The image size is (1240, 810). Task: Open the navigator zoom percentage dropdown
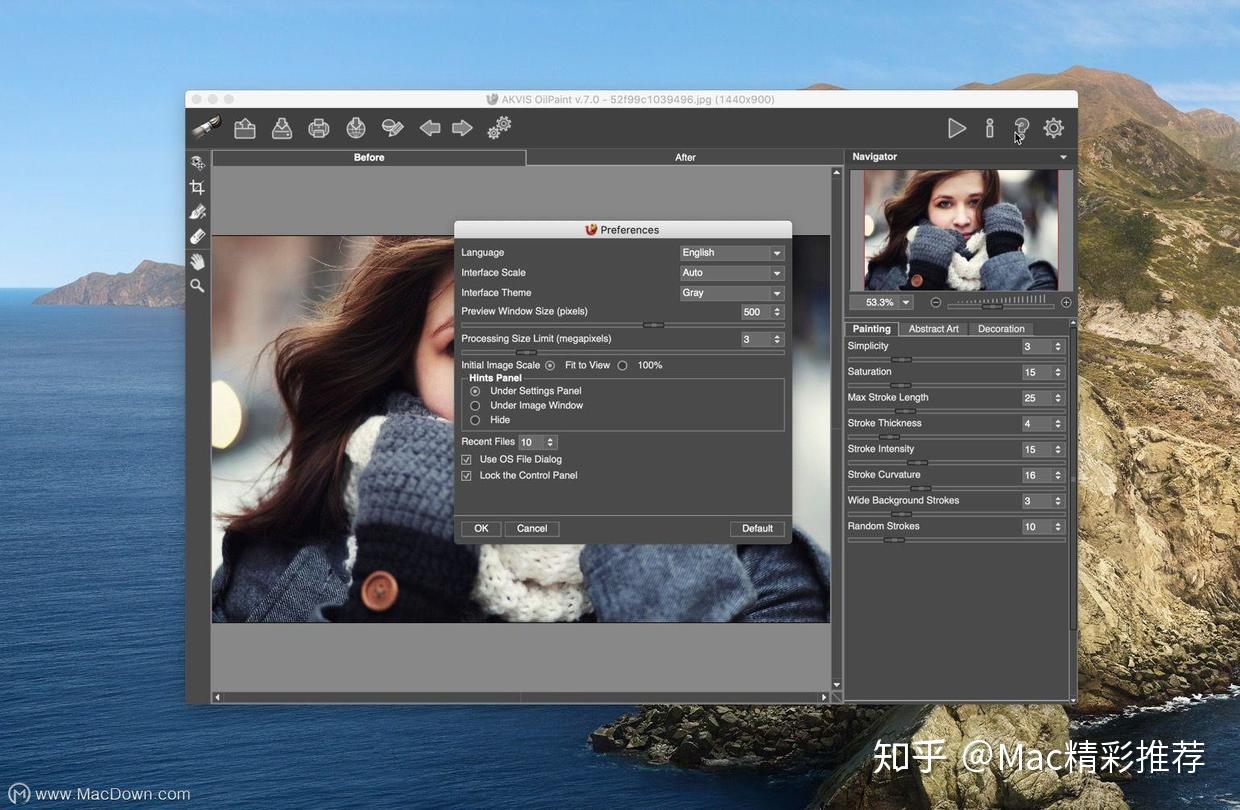point(906,302)
